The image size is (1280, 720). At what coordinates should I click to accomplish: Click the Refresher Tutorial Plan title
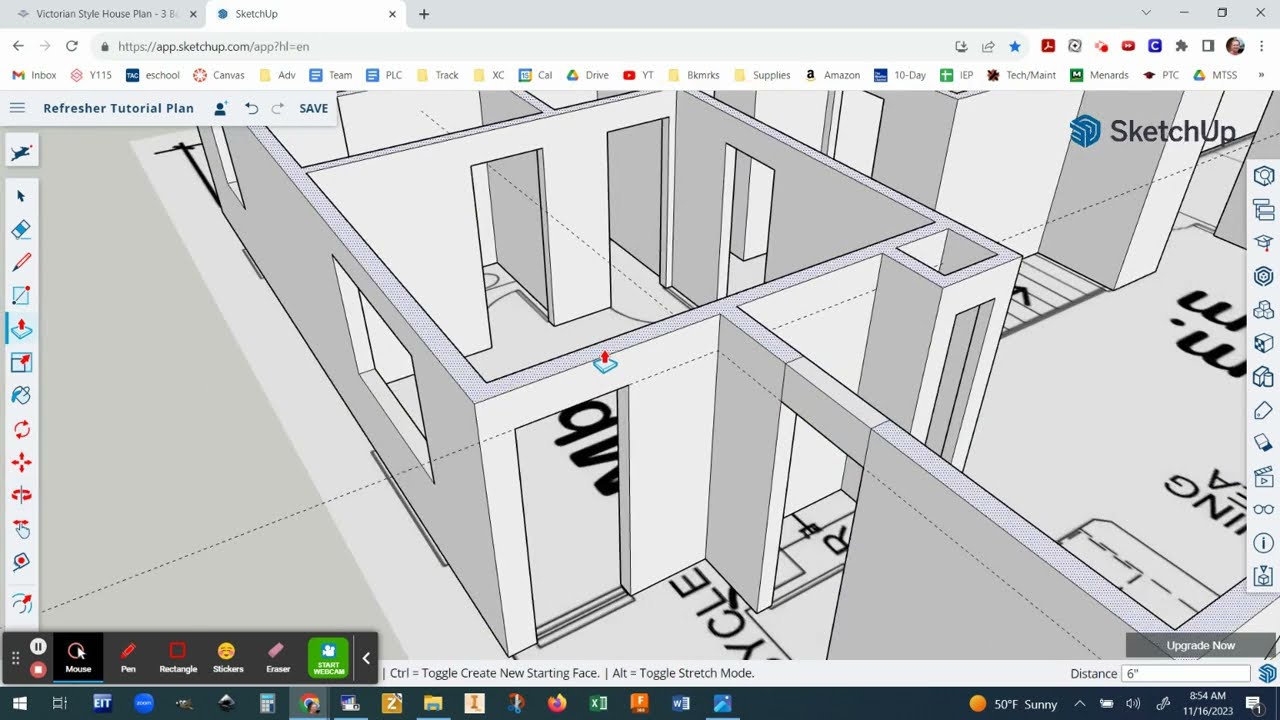[x=118, y=108]
